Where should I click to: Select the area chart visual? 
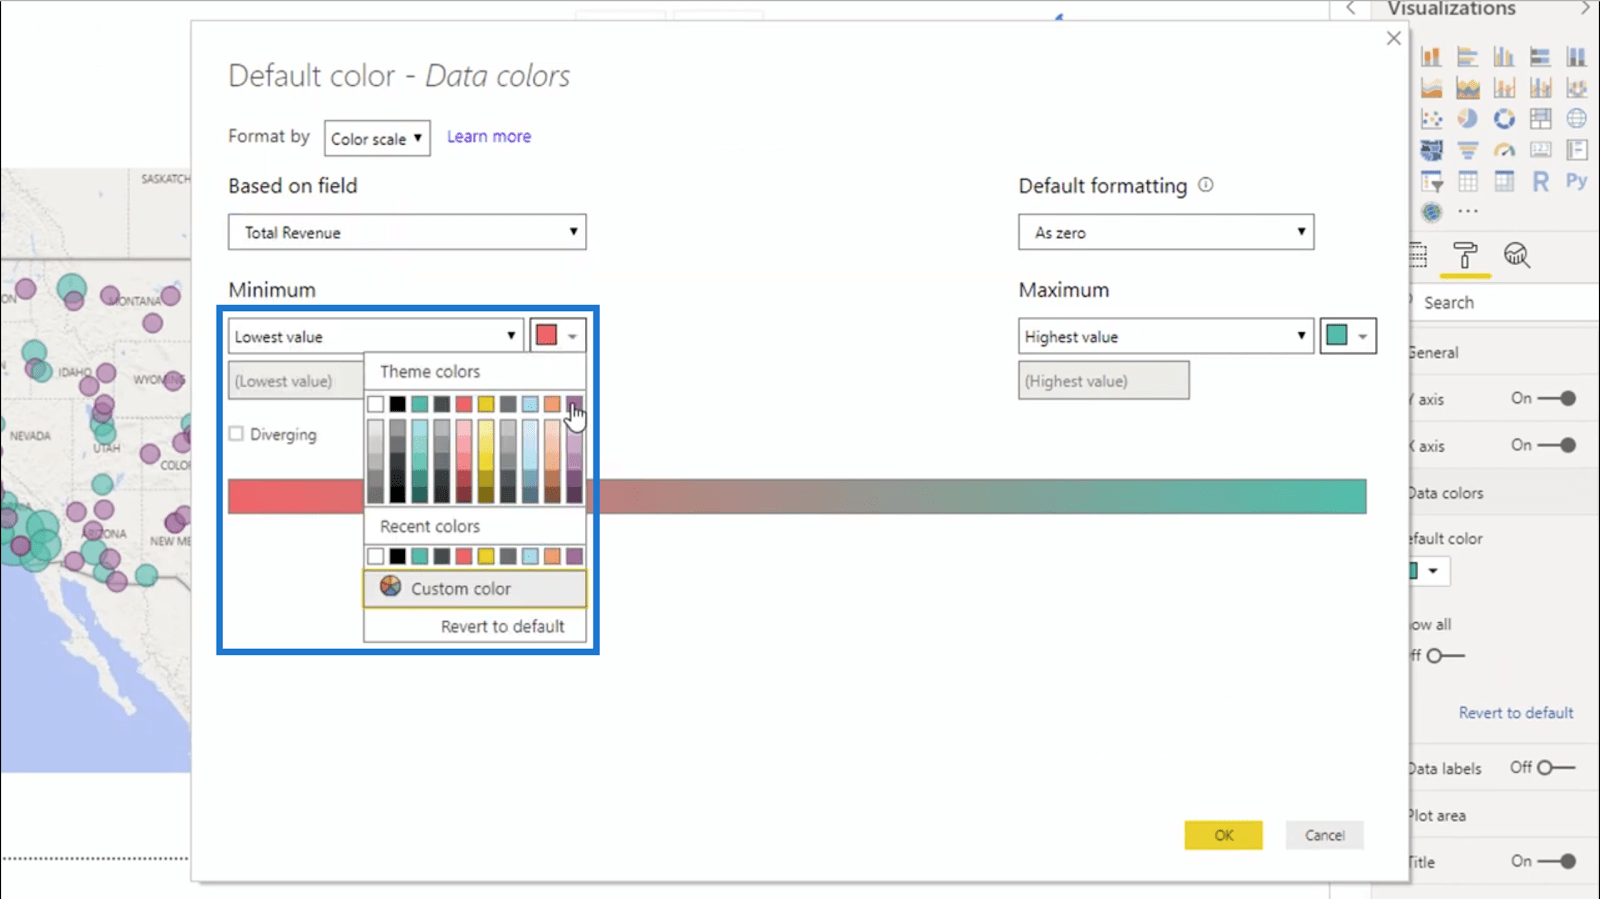pyautogui.click(x=1431, y=88)
